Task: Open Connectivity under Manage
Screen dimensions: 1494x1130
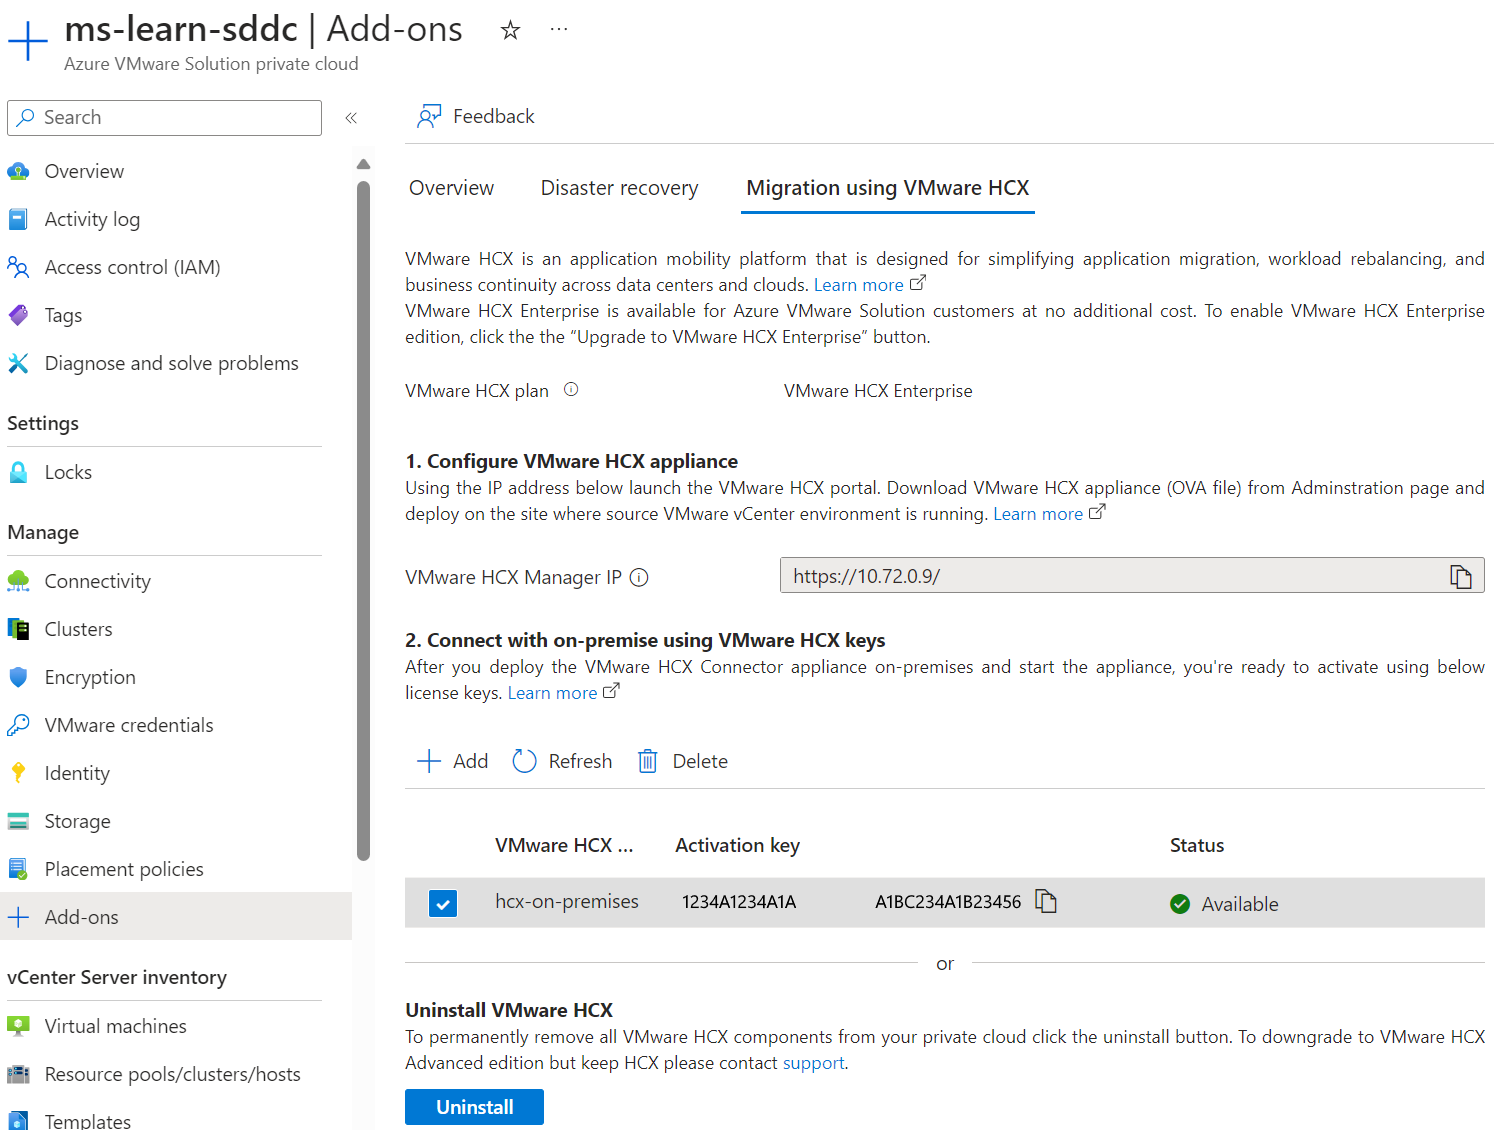Action: tap(97, 580)
